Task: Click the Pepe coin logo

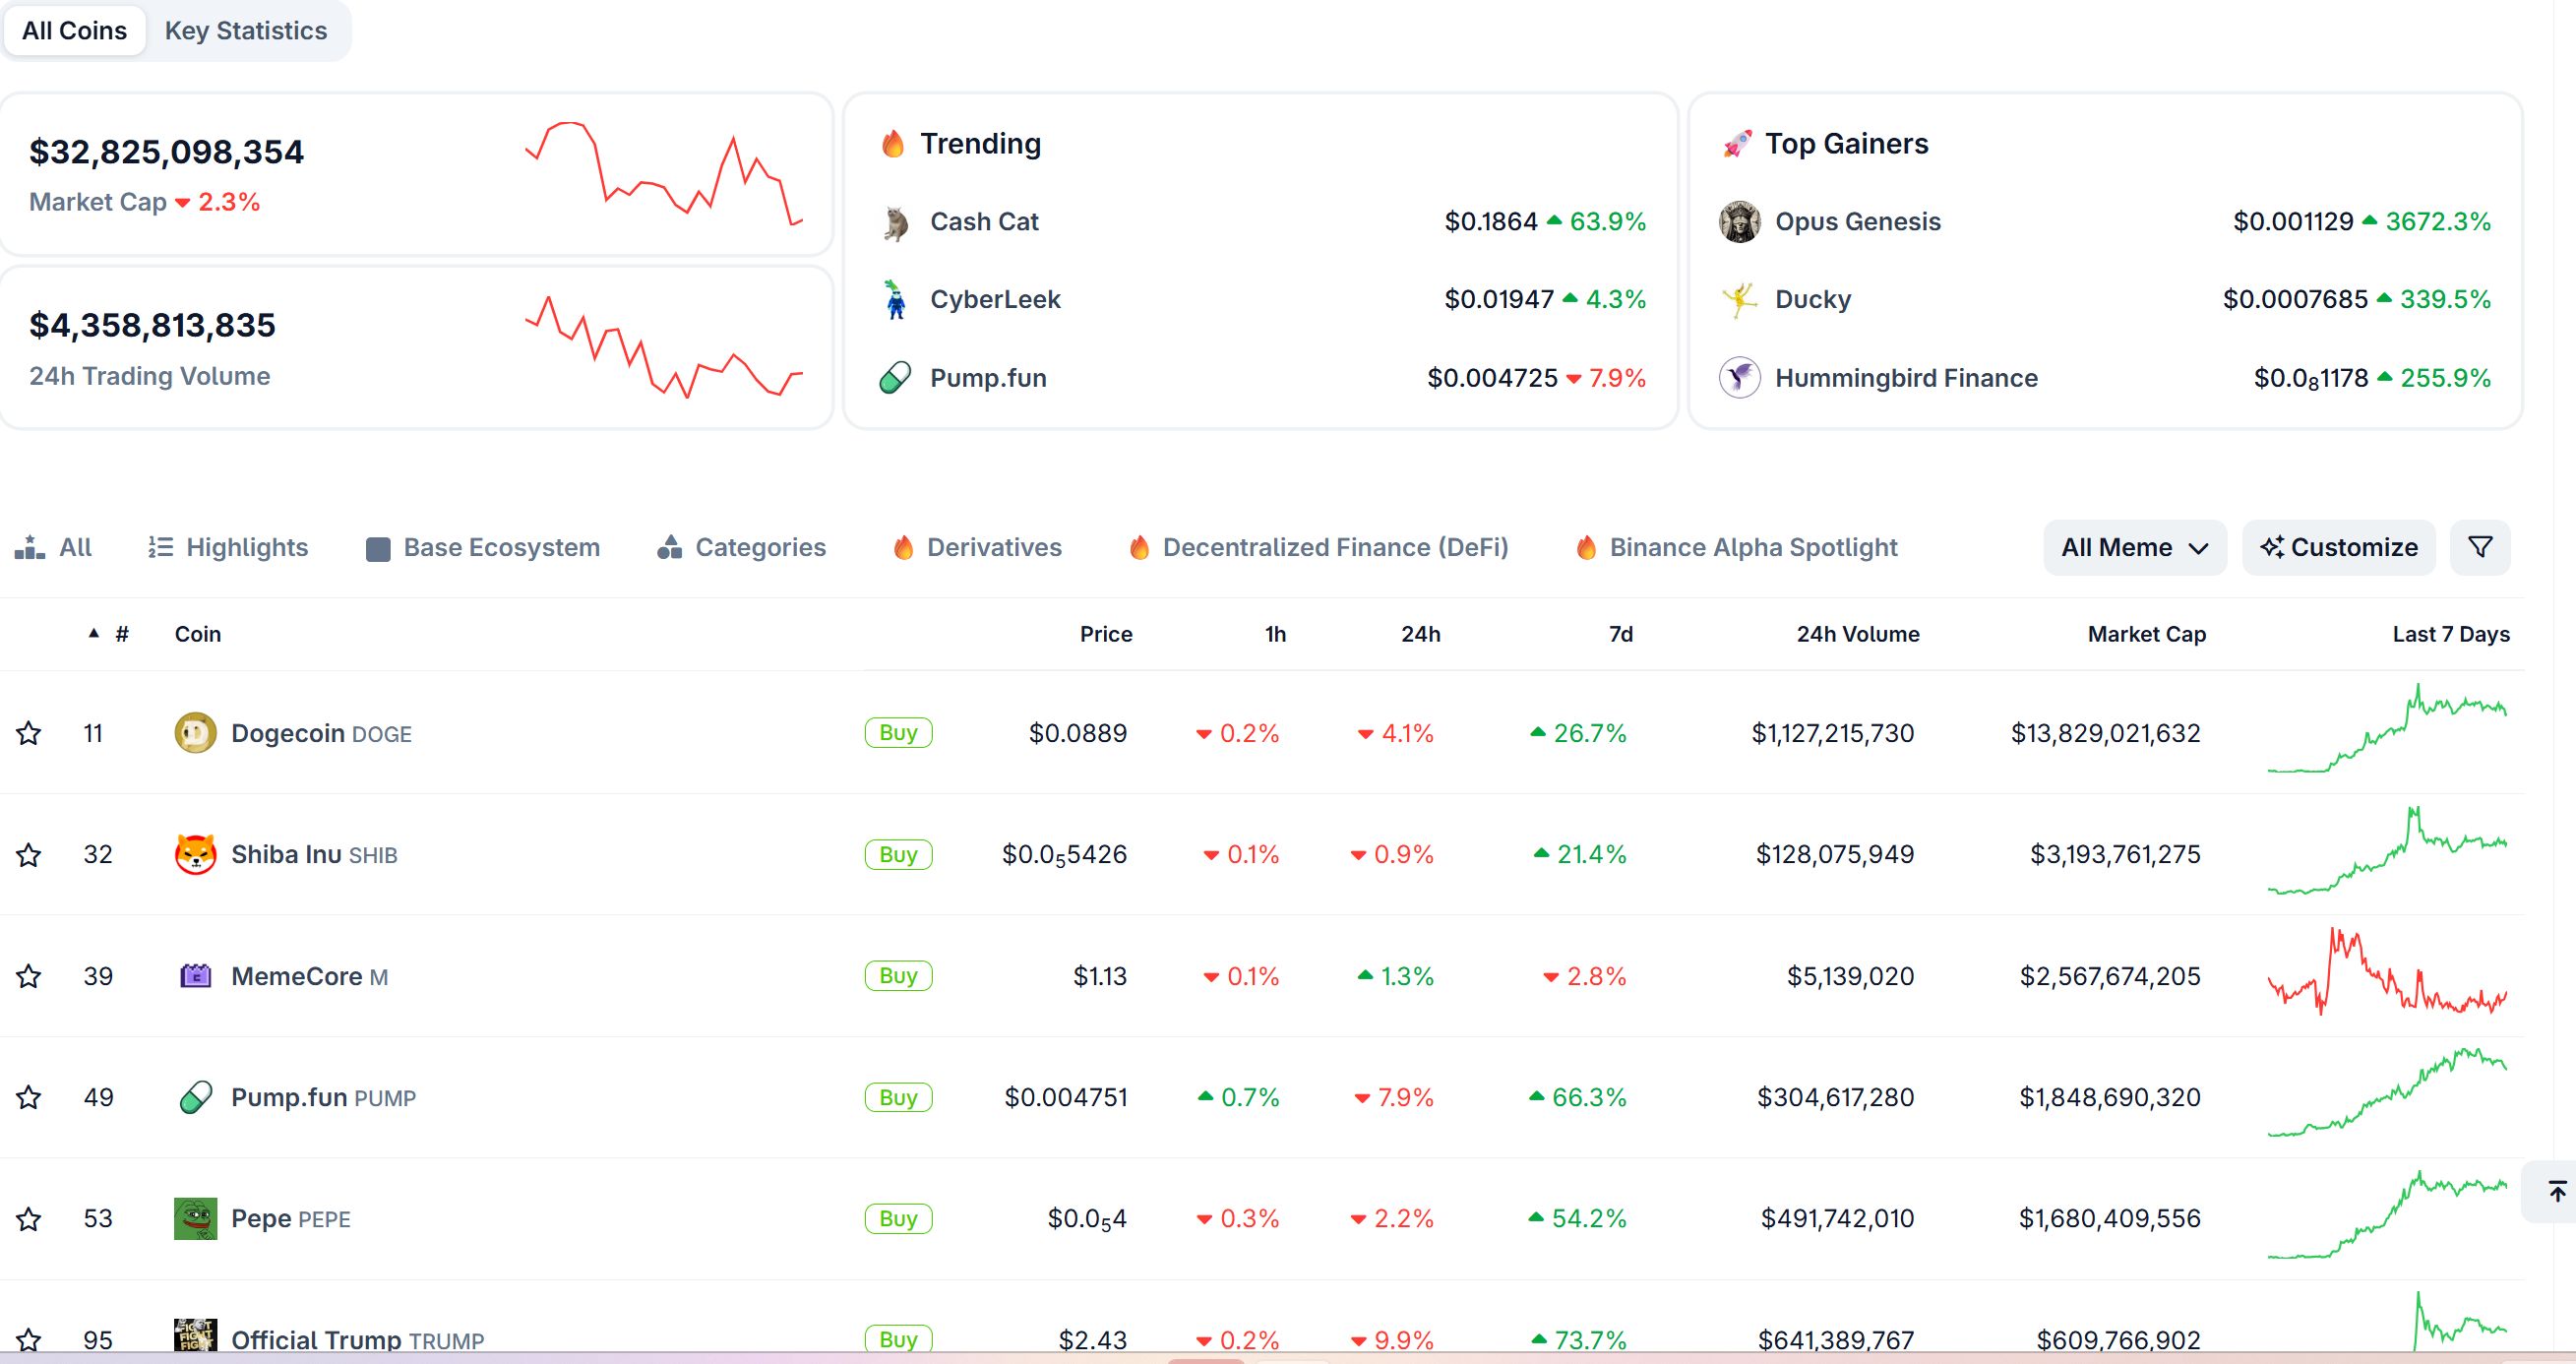Action: pos(195,1218)
